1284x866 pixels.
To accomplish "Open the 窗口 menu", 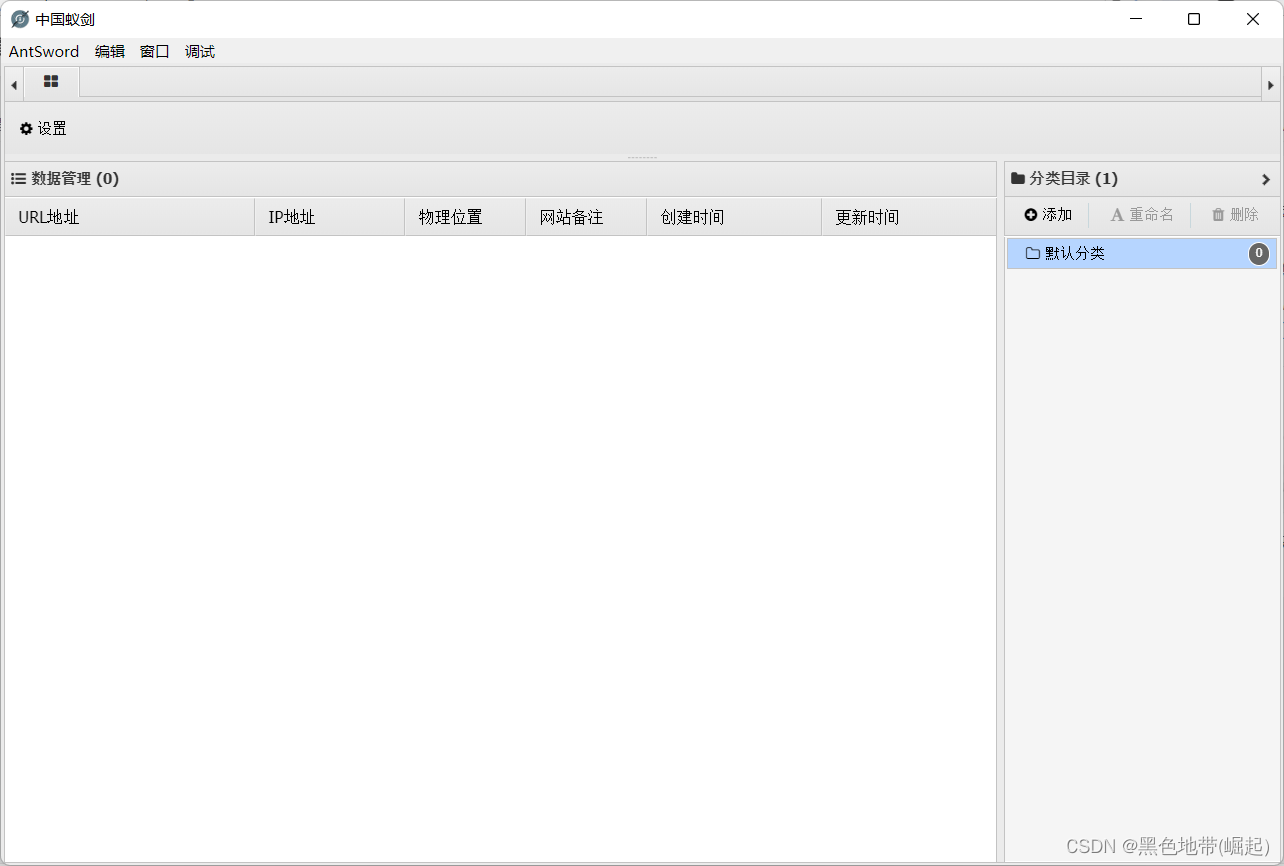I will (x=155, y=52).
